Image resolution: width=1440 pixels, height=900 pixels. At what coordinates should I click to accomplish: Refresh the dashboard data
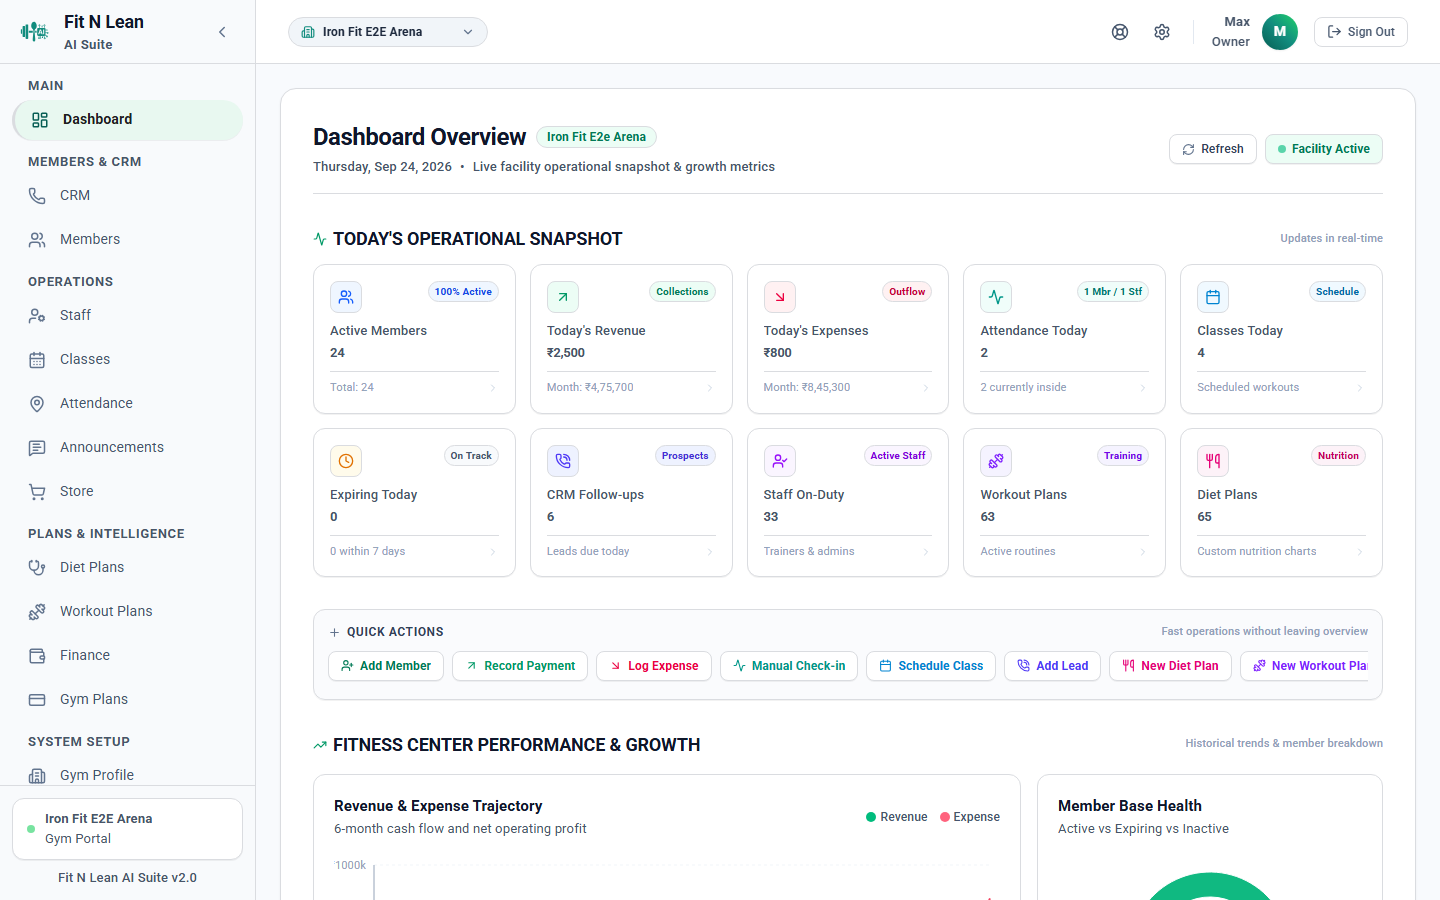click(1213, 149)
